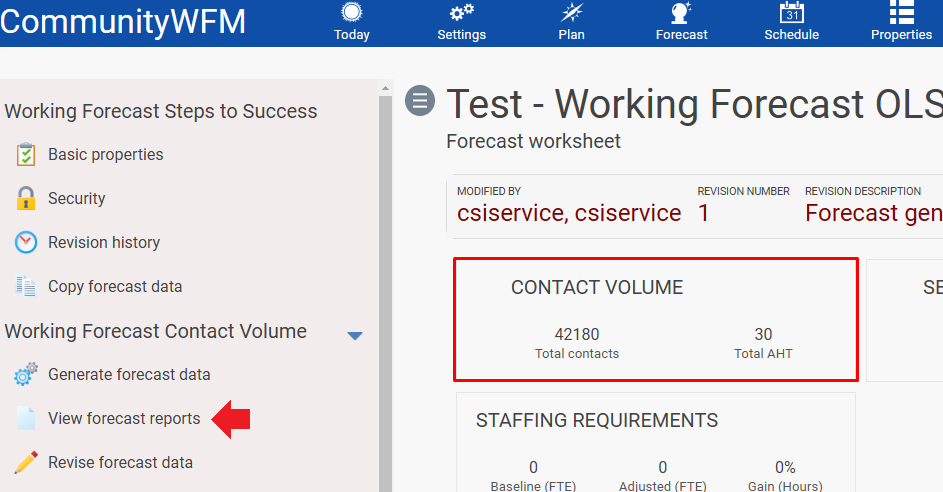Select the Properties menu label

[x=902, y=35]
